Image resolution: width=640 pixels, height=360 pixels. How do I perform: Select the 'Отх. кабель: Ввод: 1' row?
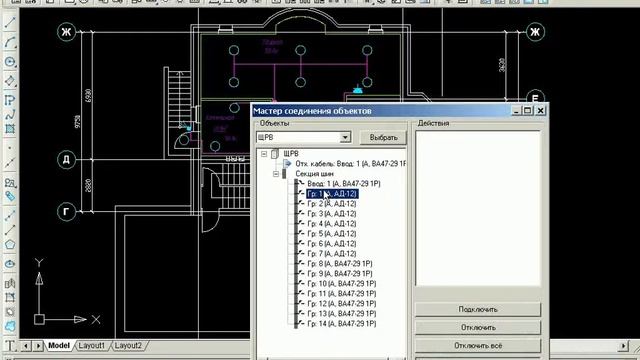pos(350,164)
